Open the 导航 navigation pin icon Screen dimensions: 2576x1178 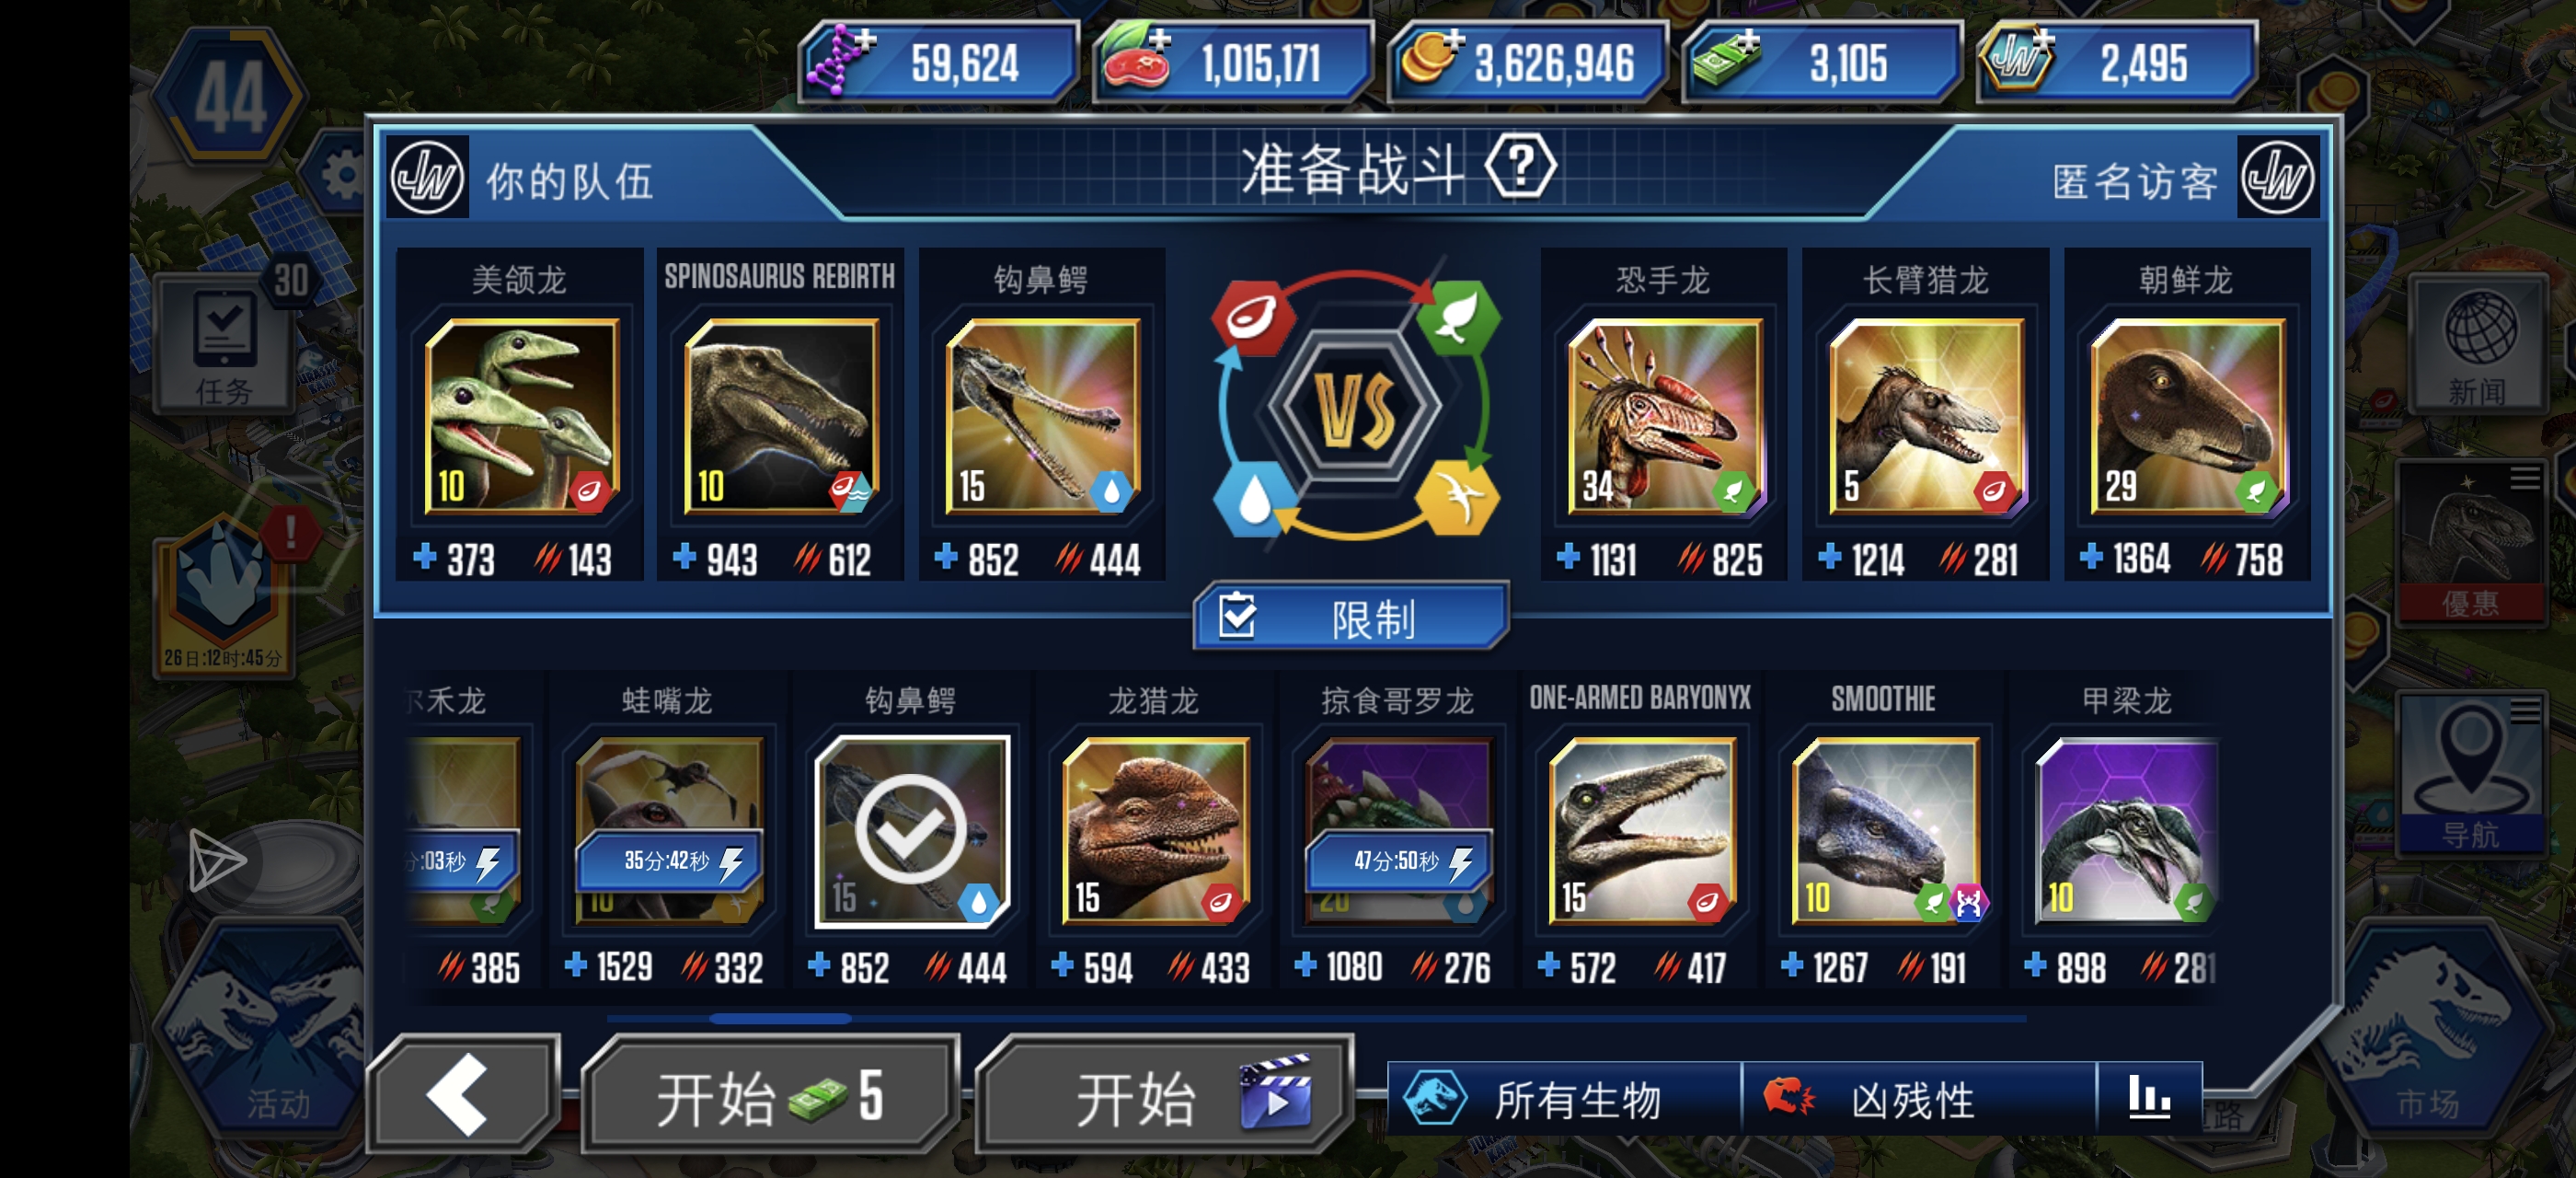pyautogui.click(x=2470, y=775)
